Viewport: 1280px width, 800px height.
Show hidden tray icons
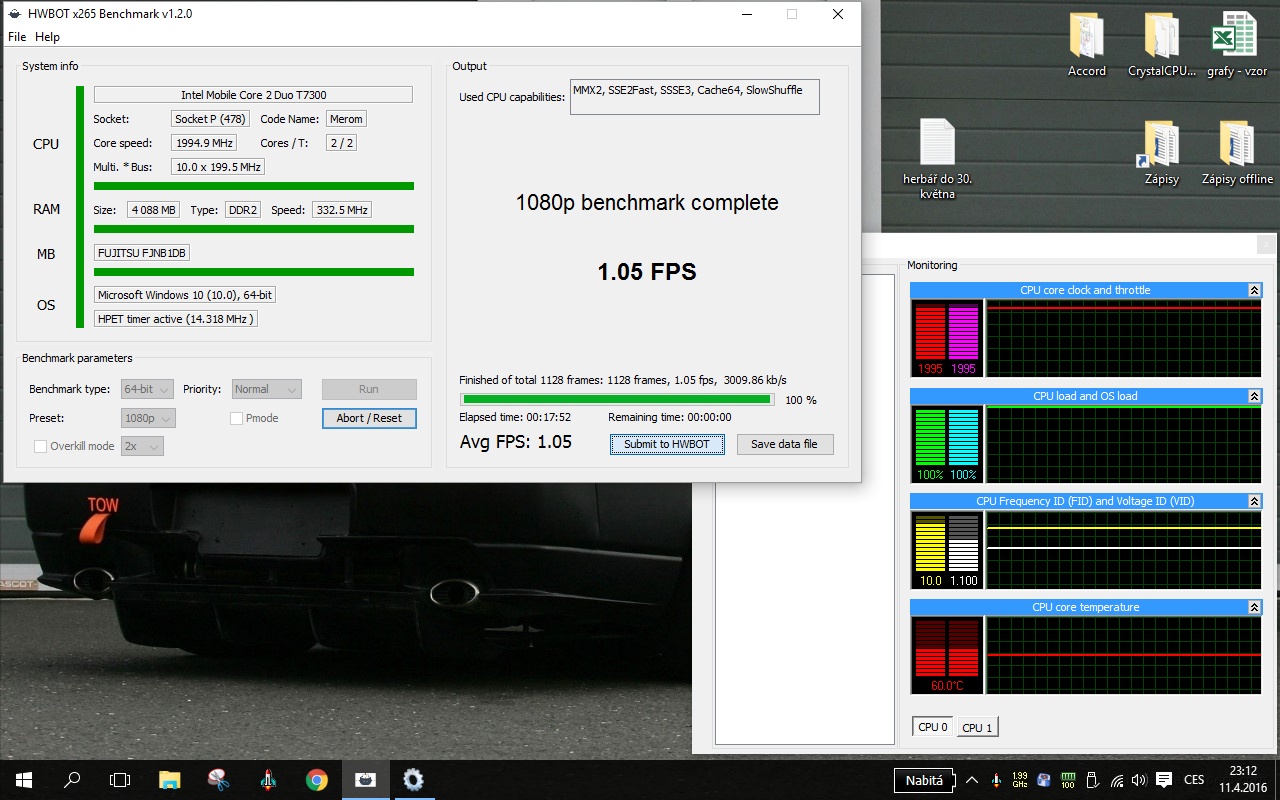(972, 780)
